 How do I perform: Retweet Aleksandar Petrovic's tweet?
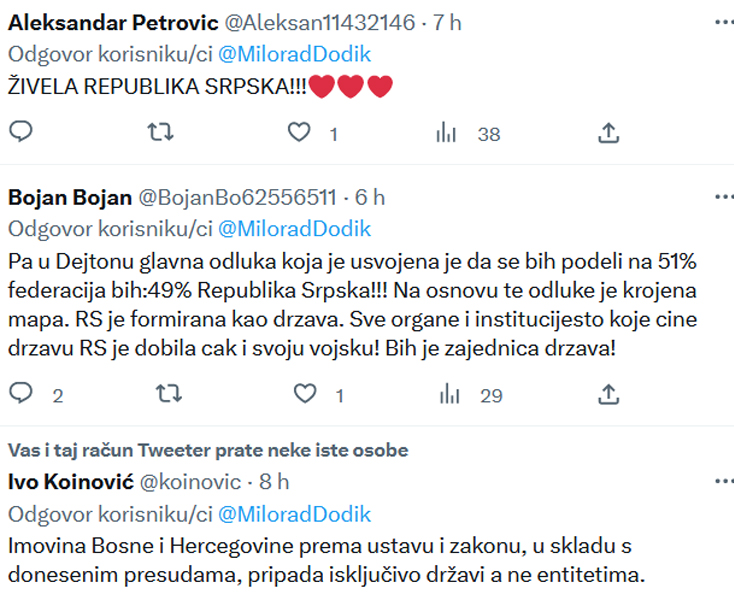161,132
